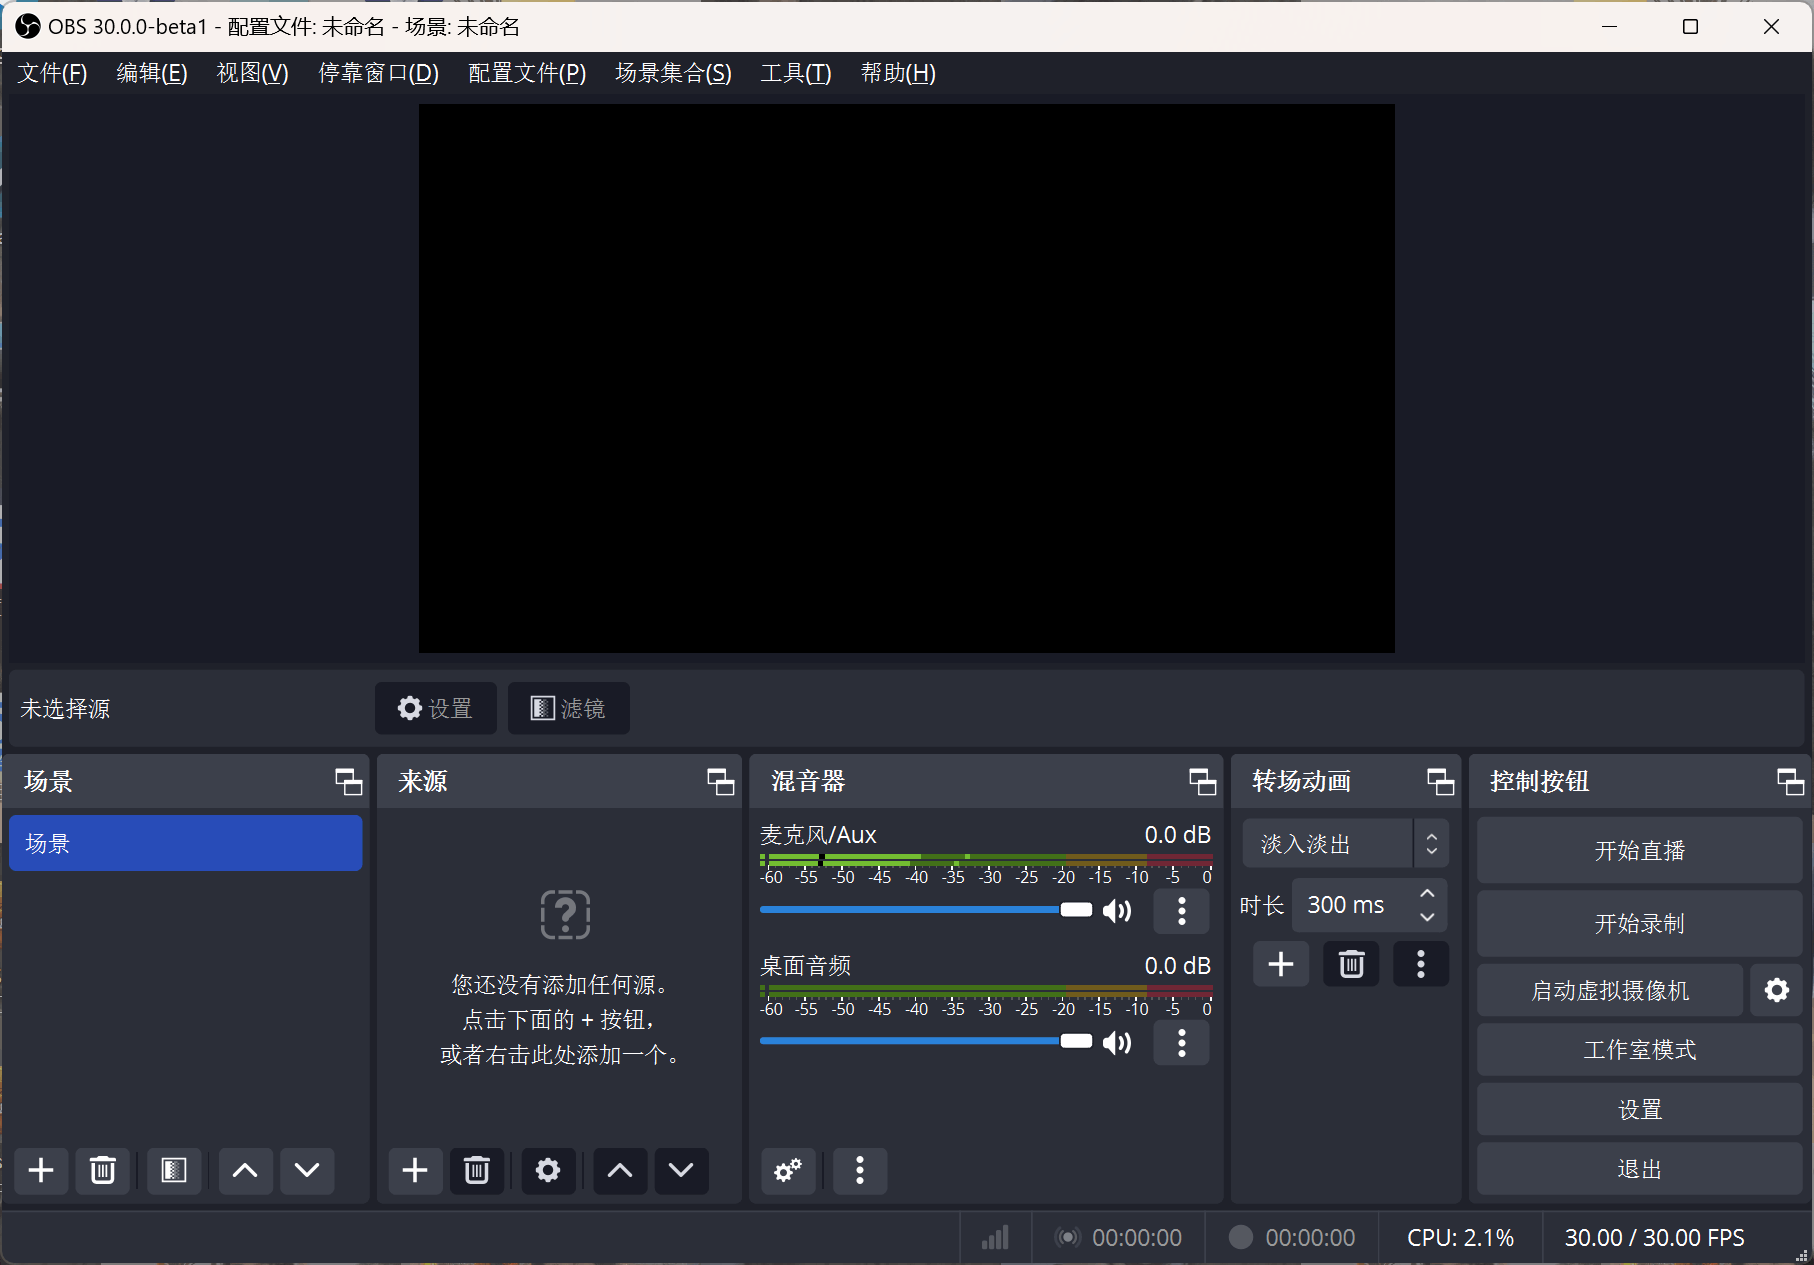Open the Scene Collection (场景集合) menu
This screenshot has width=1814, height=1265.
[673, 73]
